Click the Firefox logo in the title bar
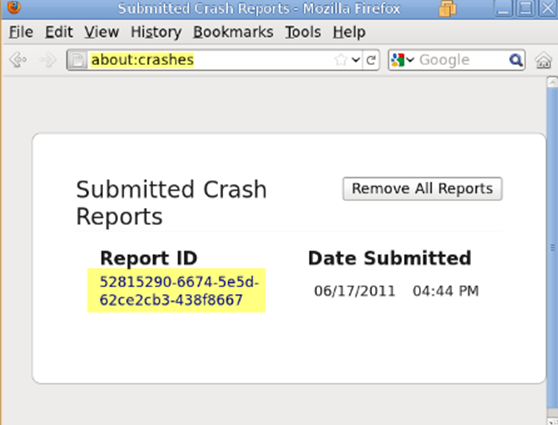This screenshot has width=558, height=425. (x=14, y=6)
